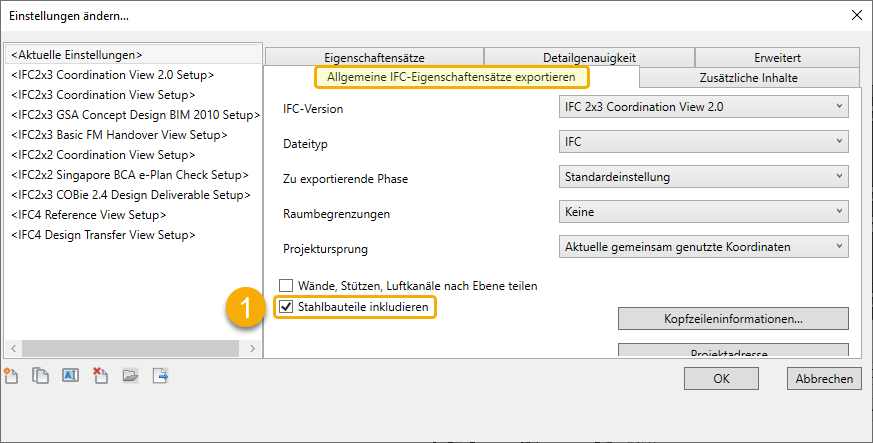Image resolution: width=873 pixels, height=443 pixels.
Task: Expand the Dateityp dropdown
Action: [x=703, y=142]
